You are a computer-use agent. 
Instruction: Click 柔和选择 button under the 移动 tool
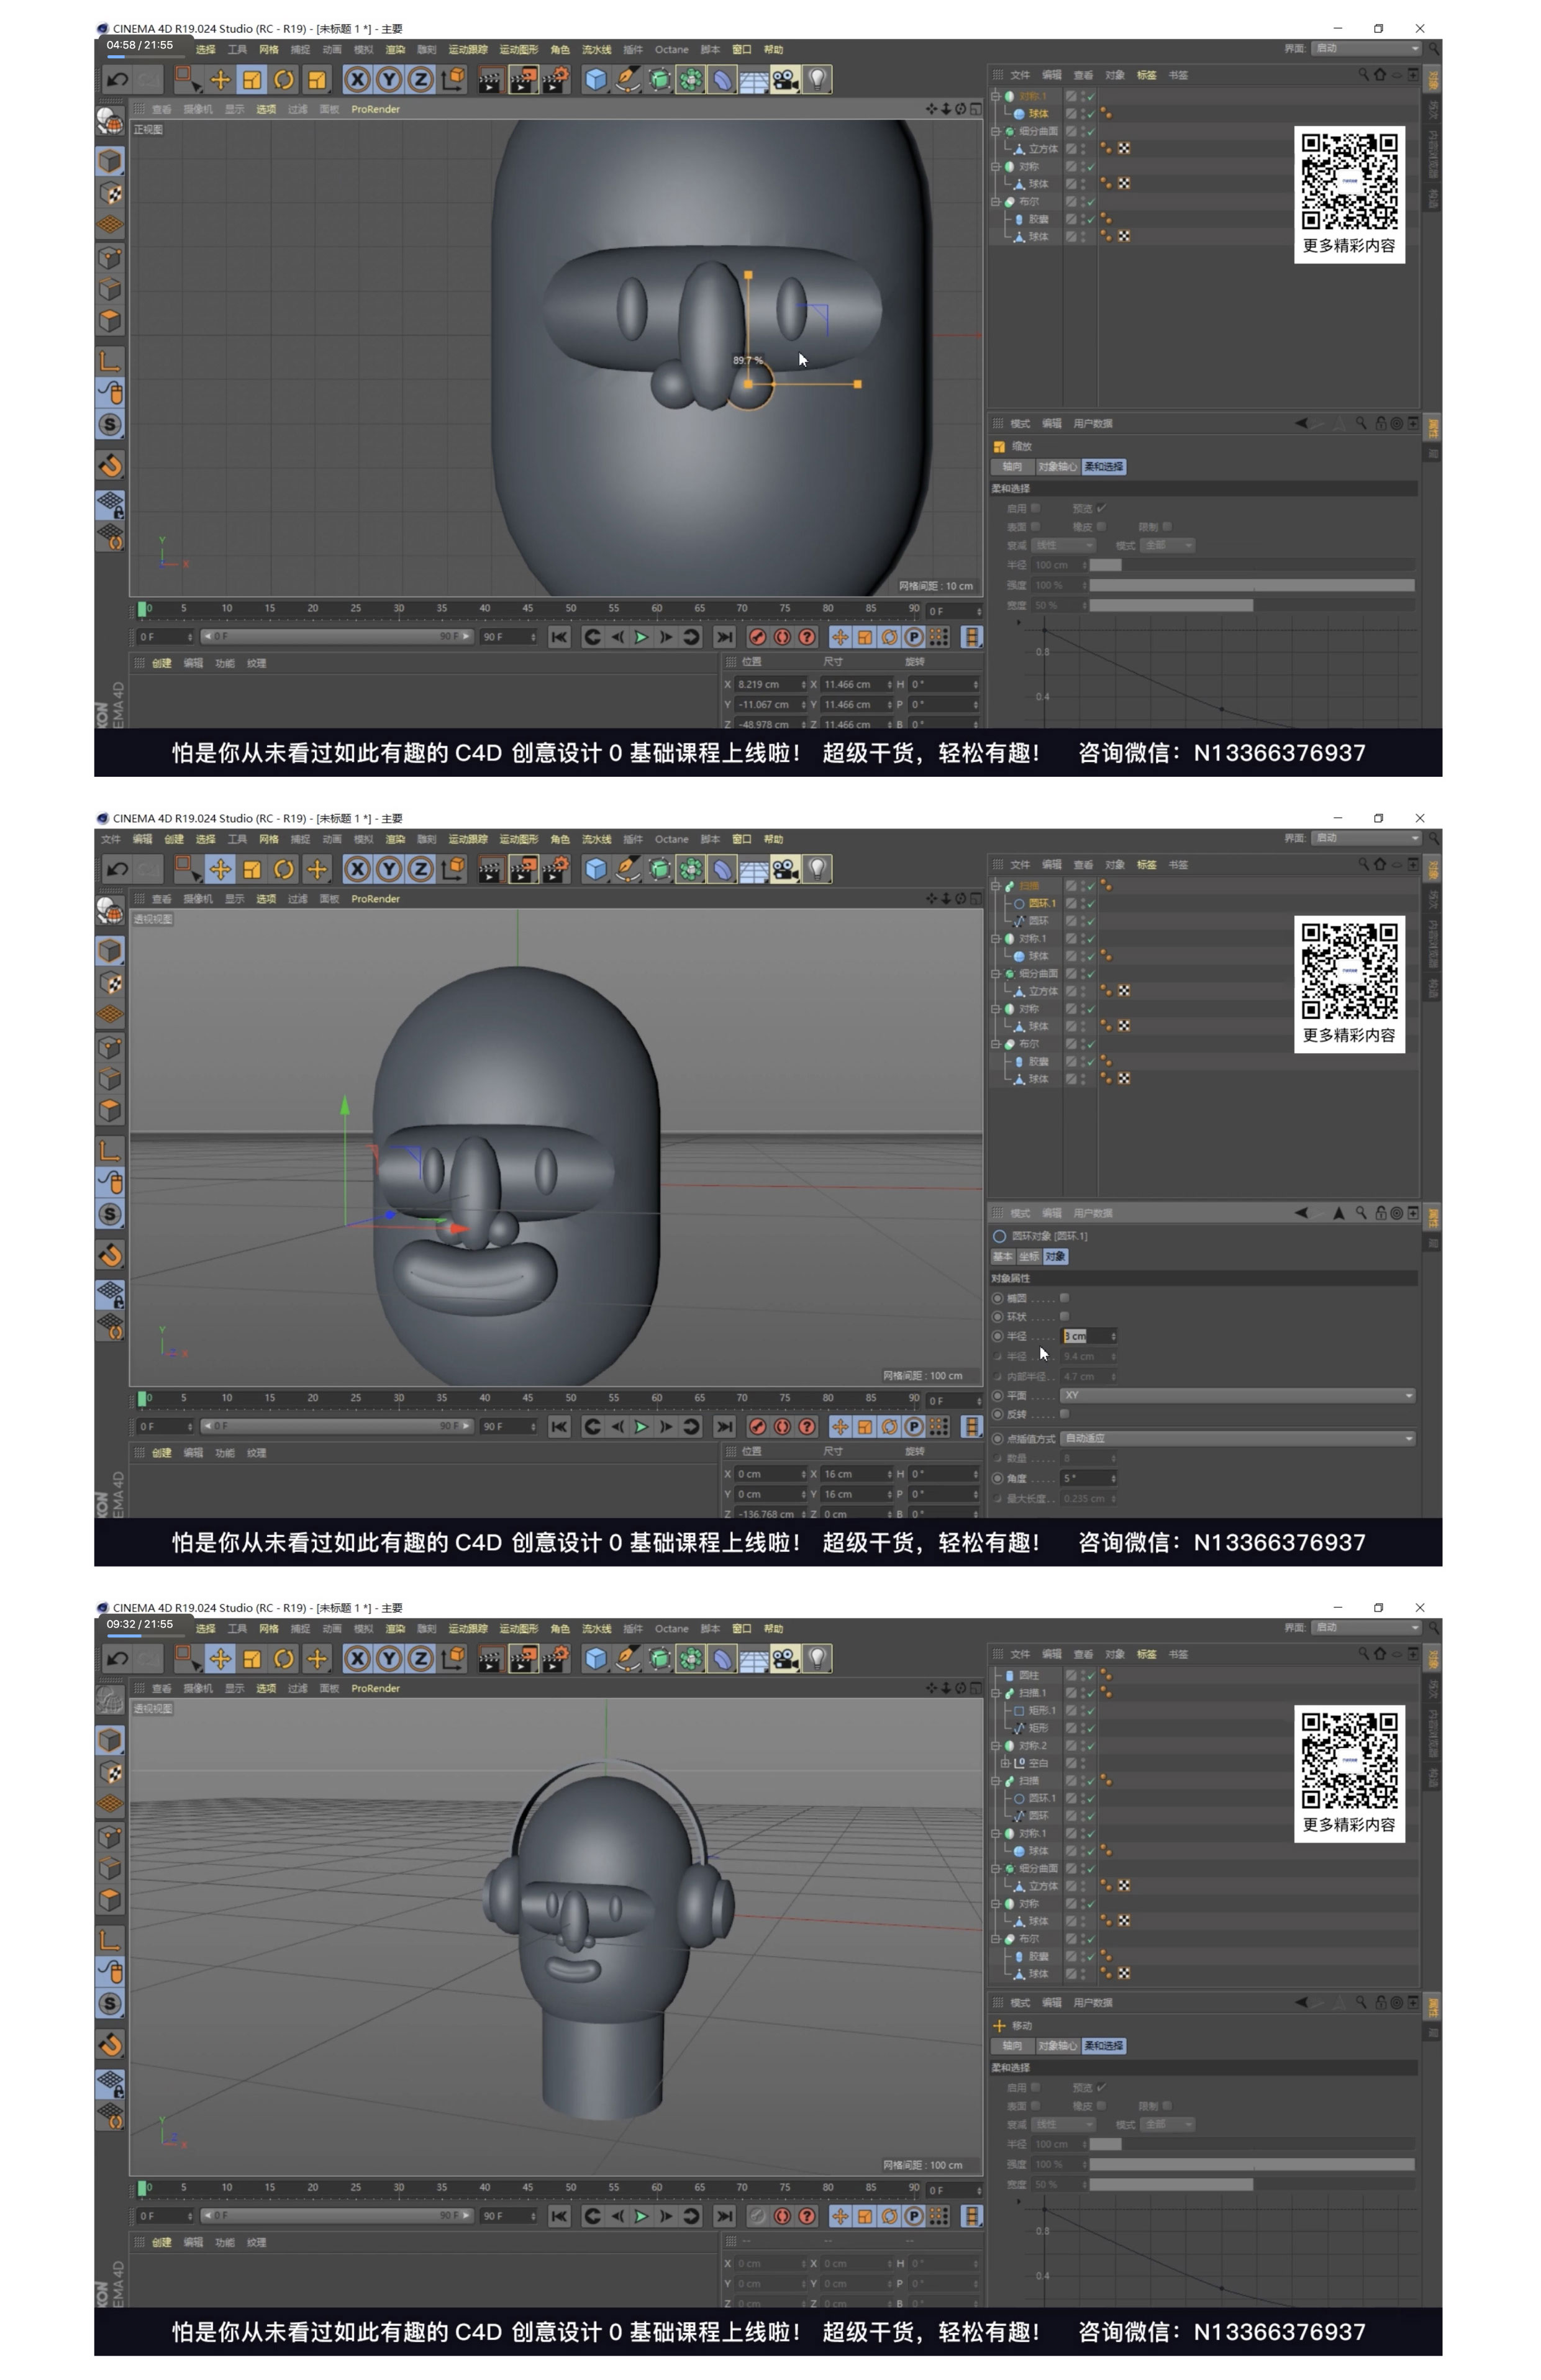[1104, 2046]
